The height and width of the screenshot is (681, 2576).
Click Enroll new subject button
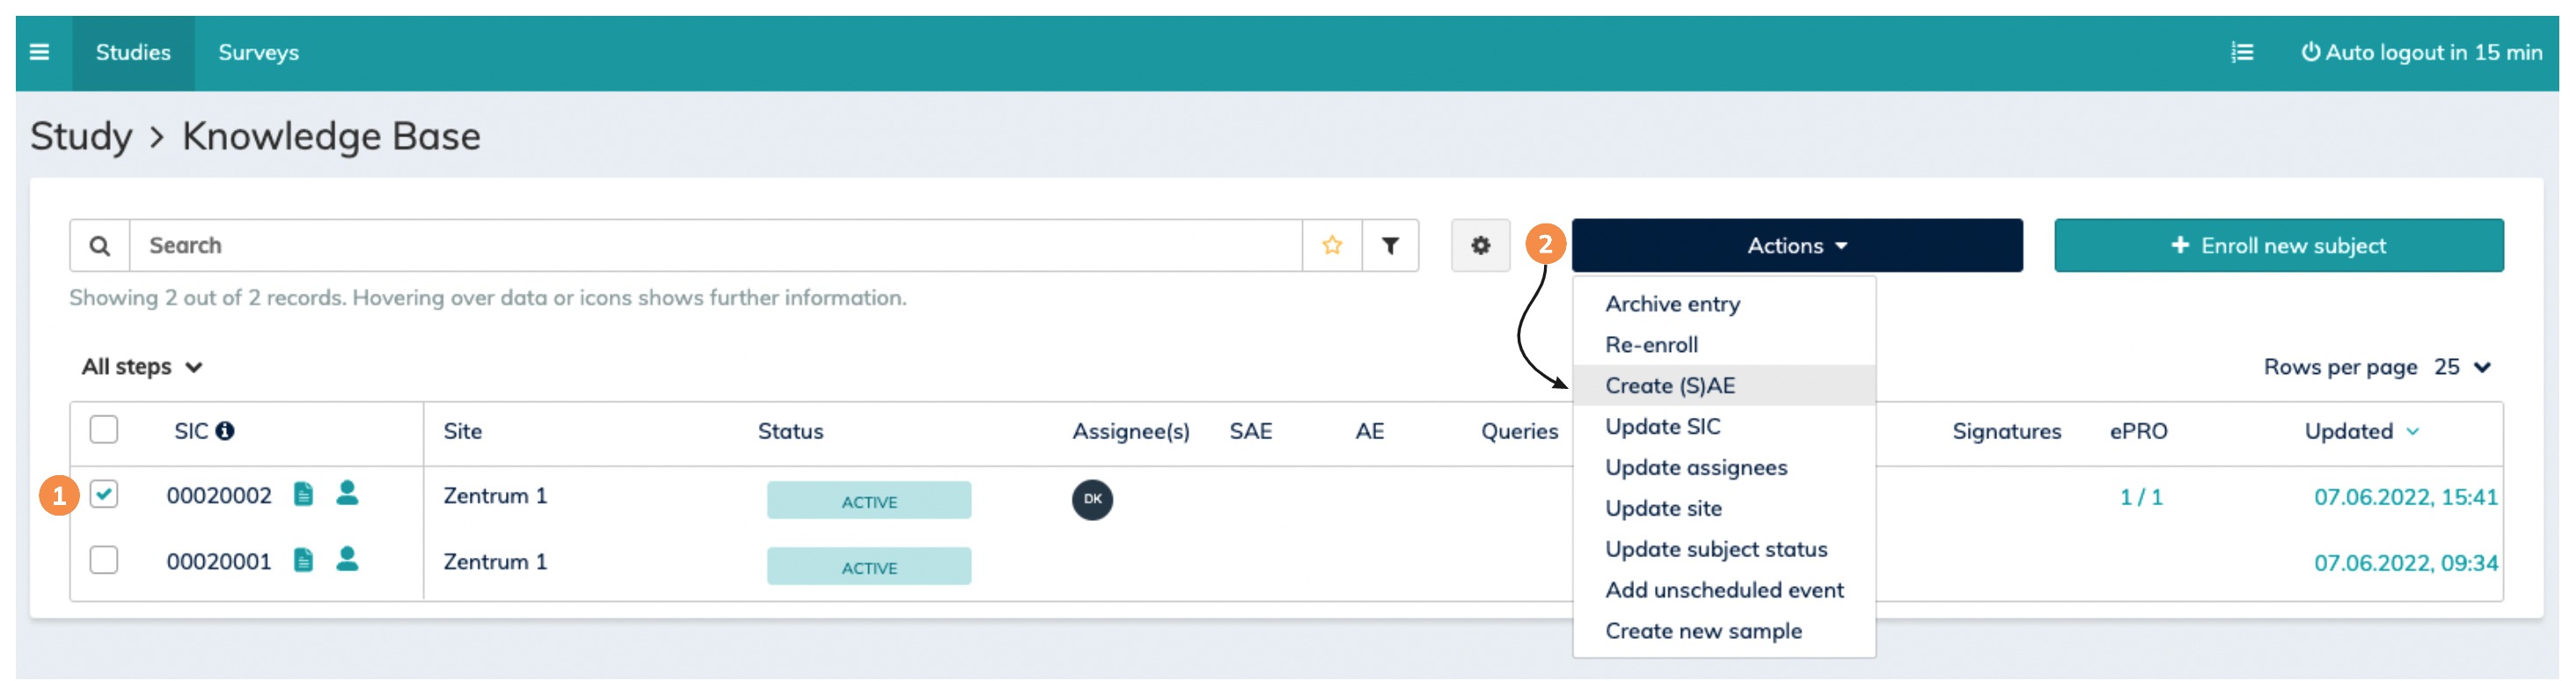(2278, 245)
